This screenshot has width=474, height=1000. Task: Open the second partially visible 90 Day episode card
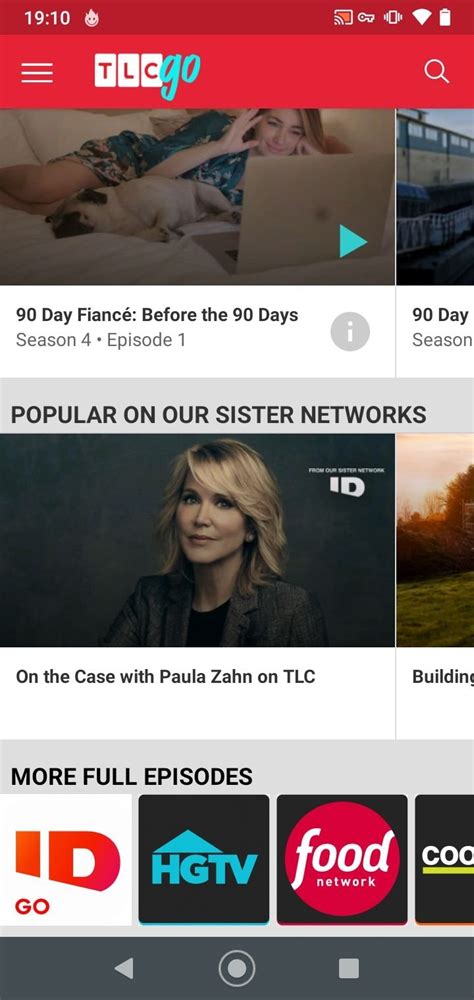point(436,242)
